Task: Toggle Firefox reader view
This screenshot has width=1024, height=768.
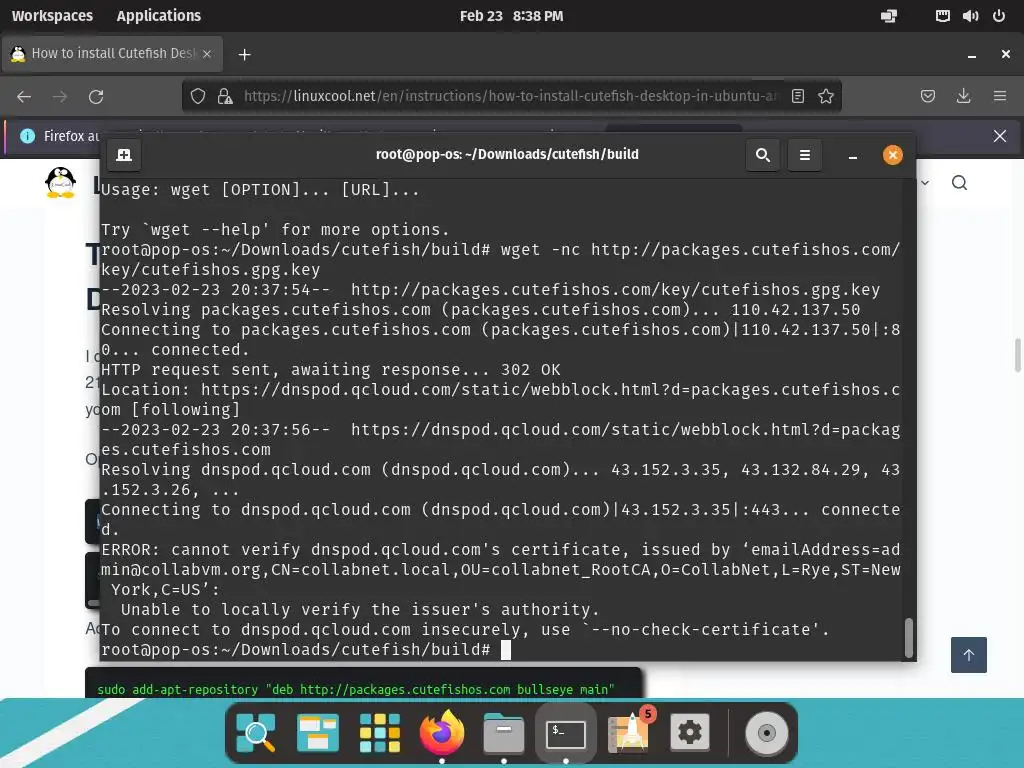Action: 797,97
